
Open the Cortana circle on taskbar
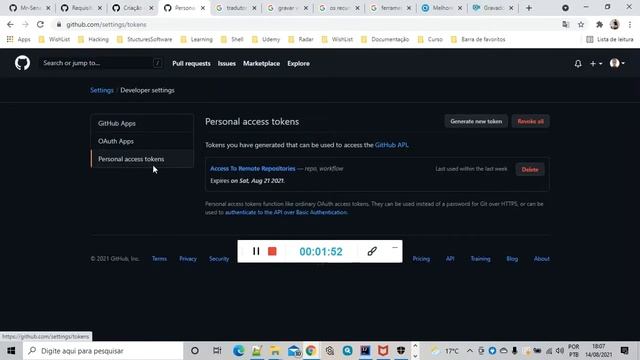tap(195, 351)
